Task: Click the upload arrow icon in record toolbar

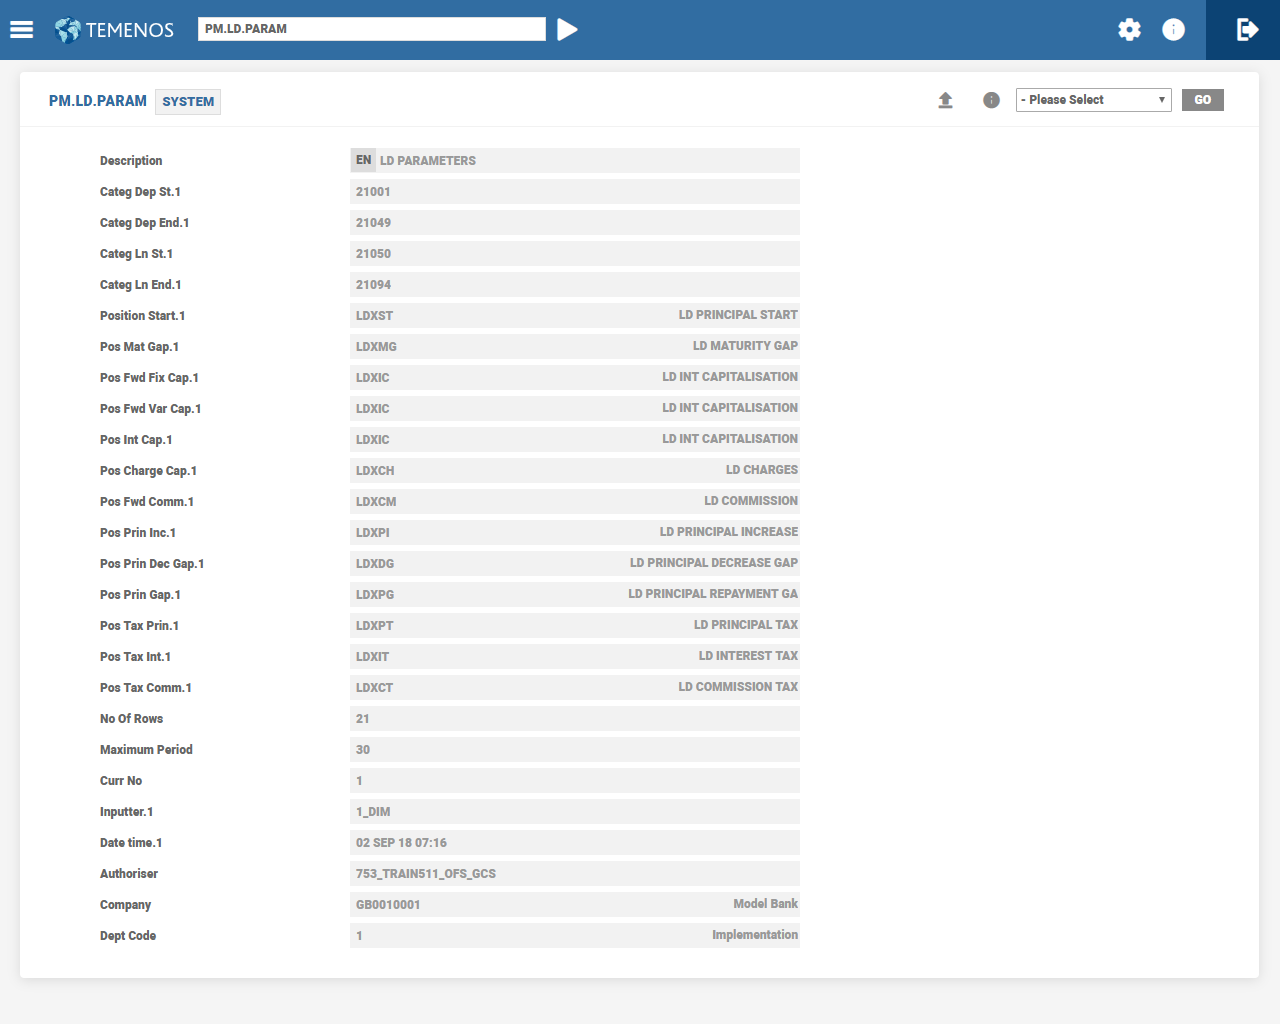Action: click(945, 100)
